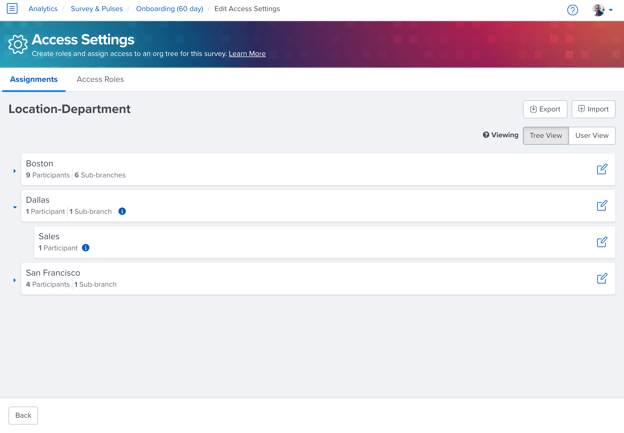The height and width of the screenshot is (433, 624).
Task: Expand the San Francisco branch
Action: coord(14,280)
